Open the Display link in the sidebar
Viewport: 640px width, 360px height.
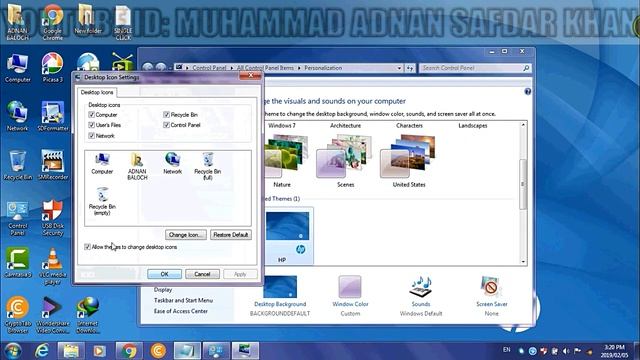(163, 290)
